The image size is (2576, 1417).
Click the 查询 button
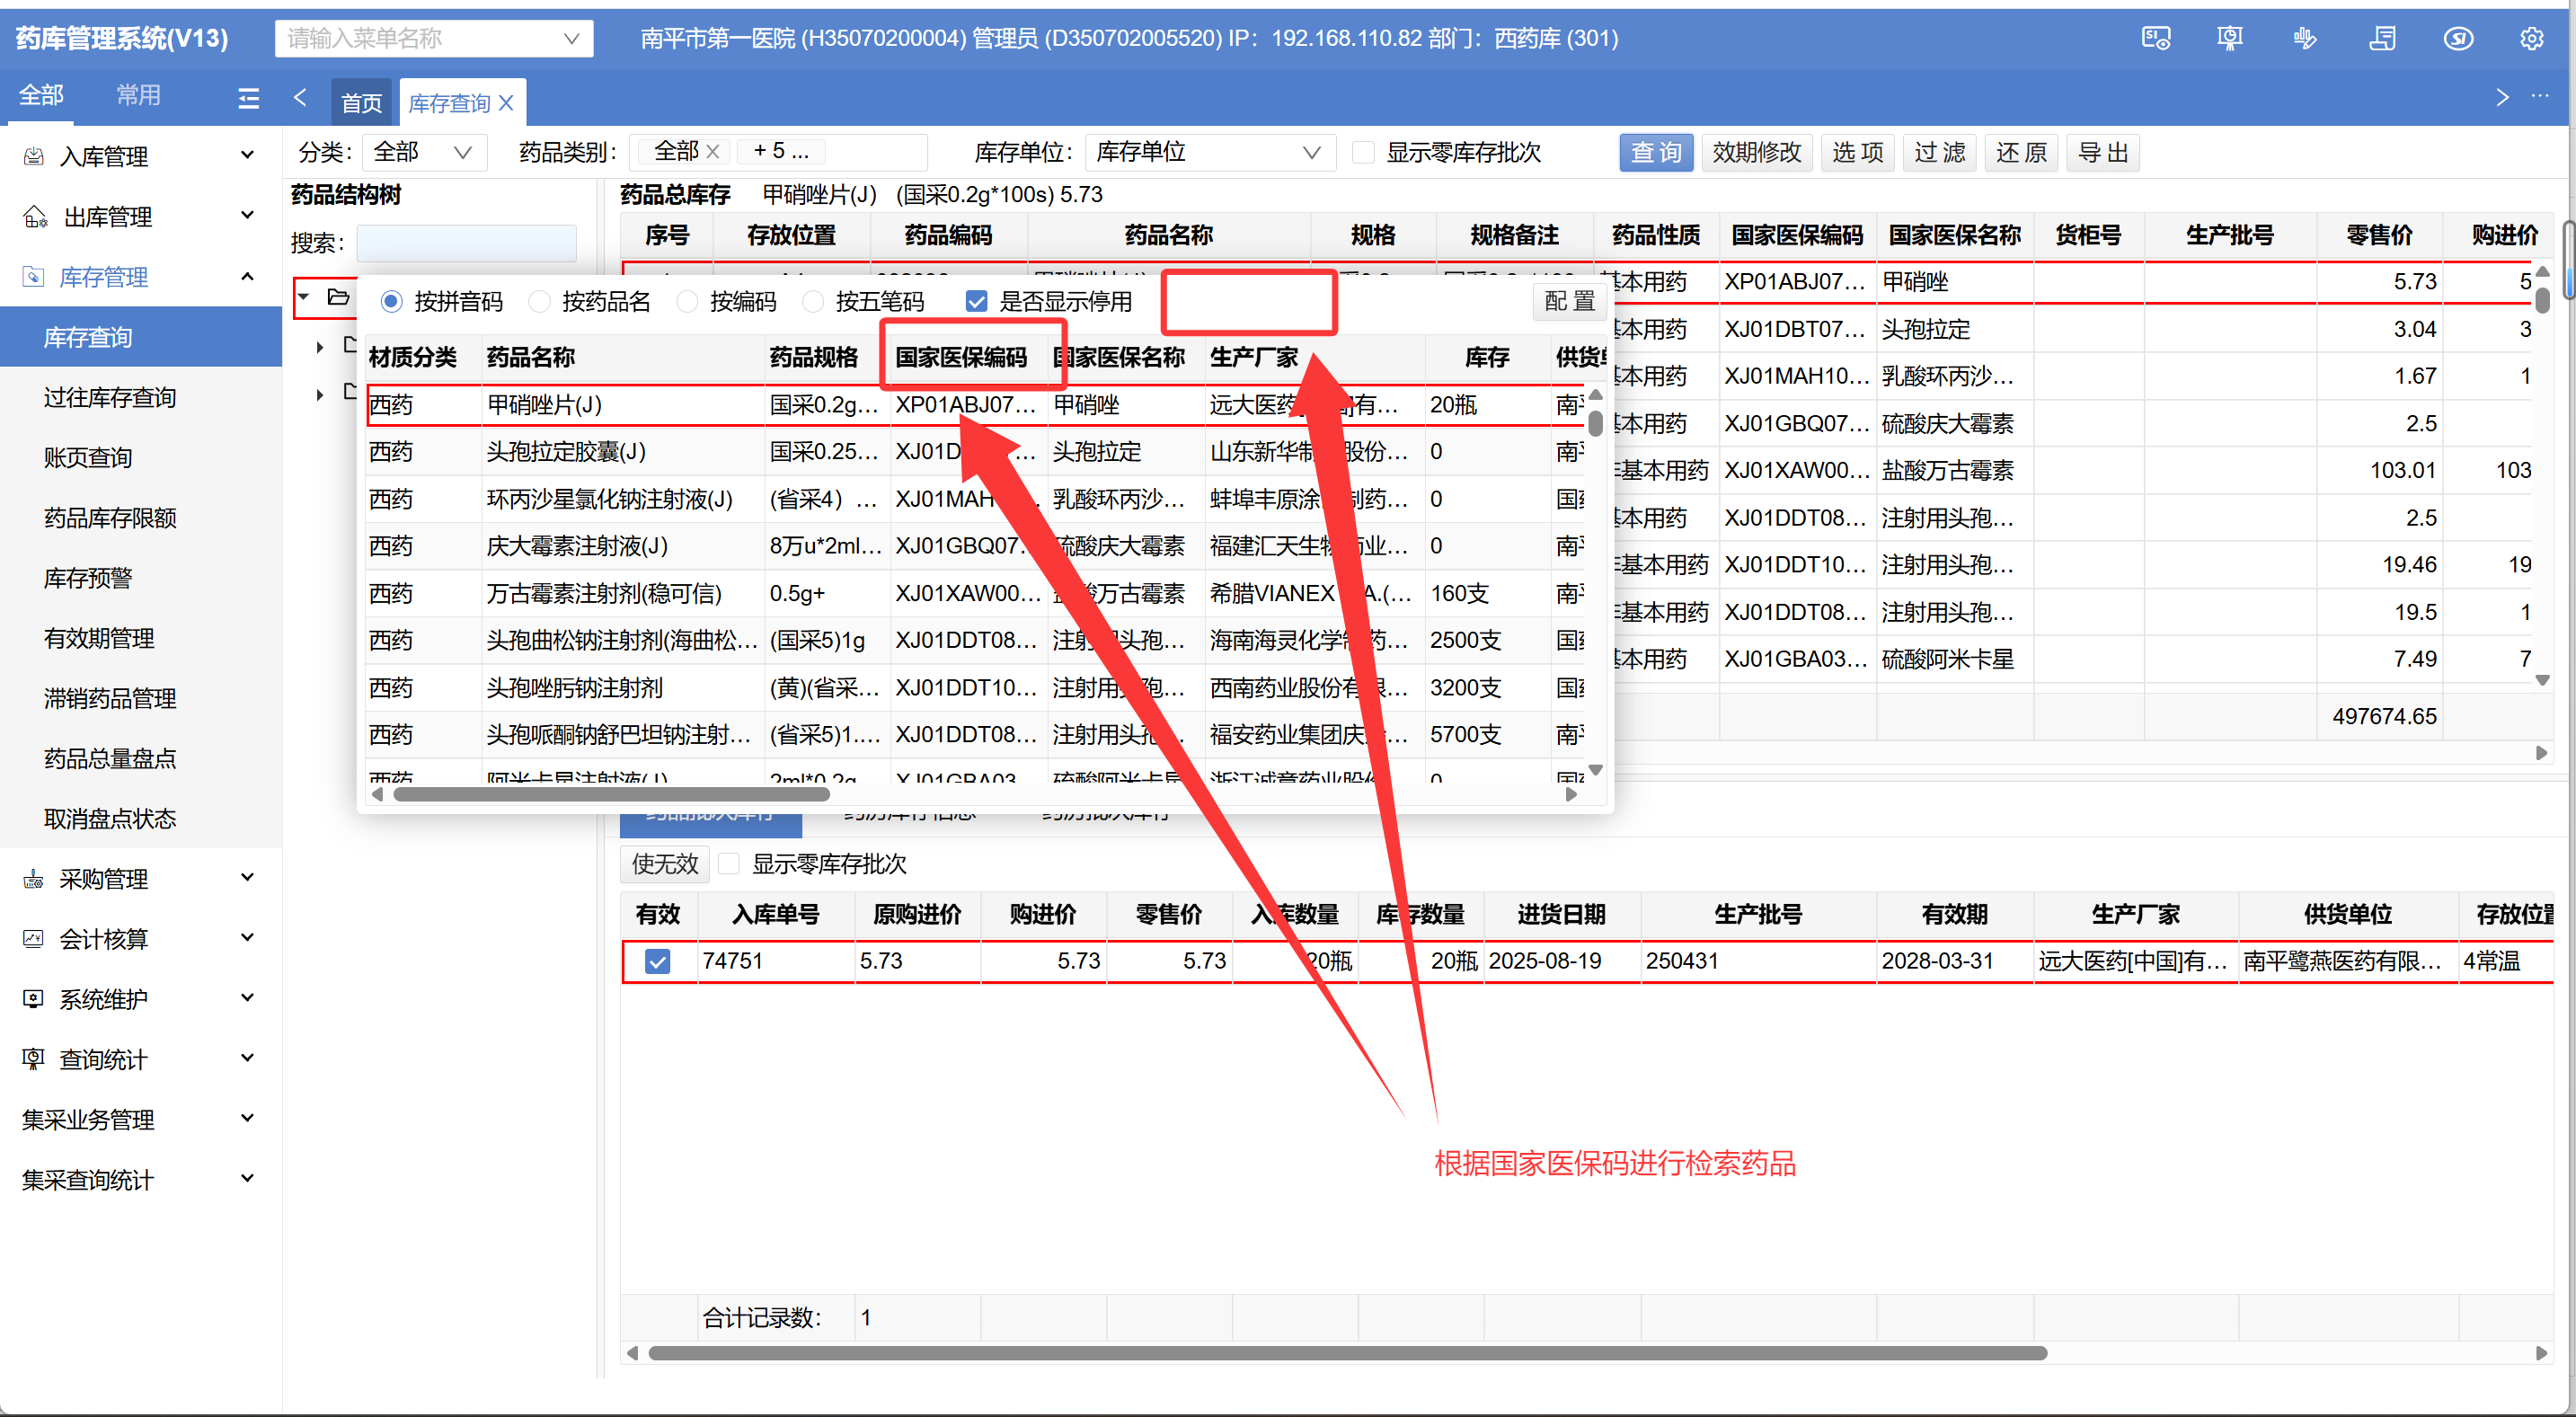pos(1655,152)
